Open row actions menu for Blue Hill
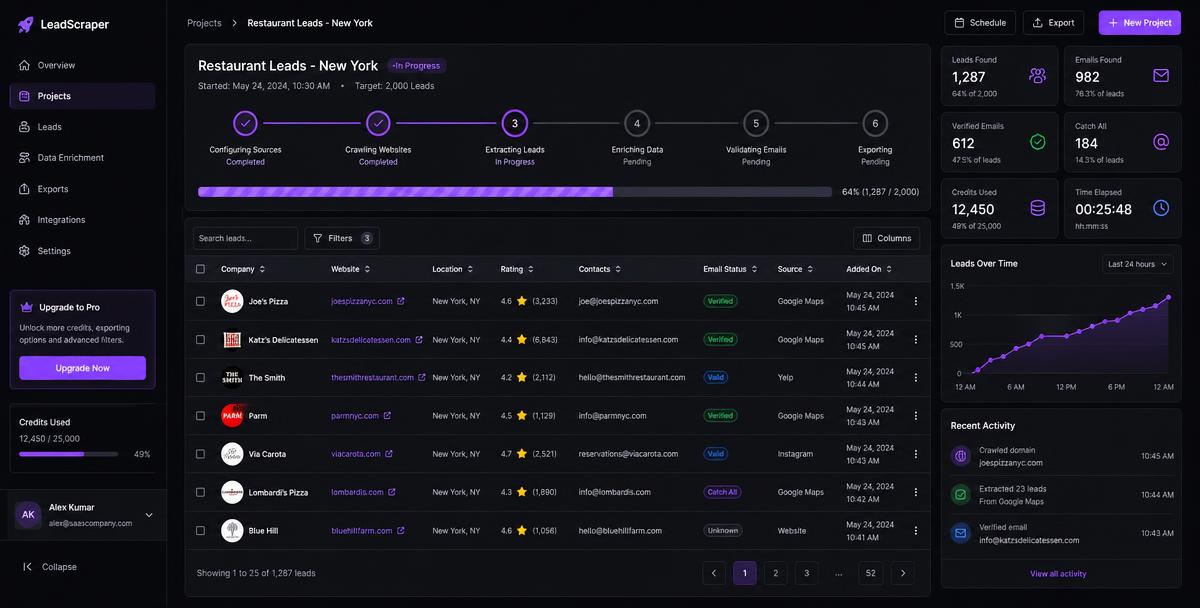The height and width of the screenshot is (608, 1200). pyautogui.click(x=915, y=531)
